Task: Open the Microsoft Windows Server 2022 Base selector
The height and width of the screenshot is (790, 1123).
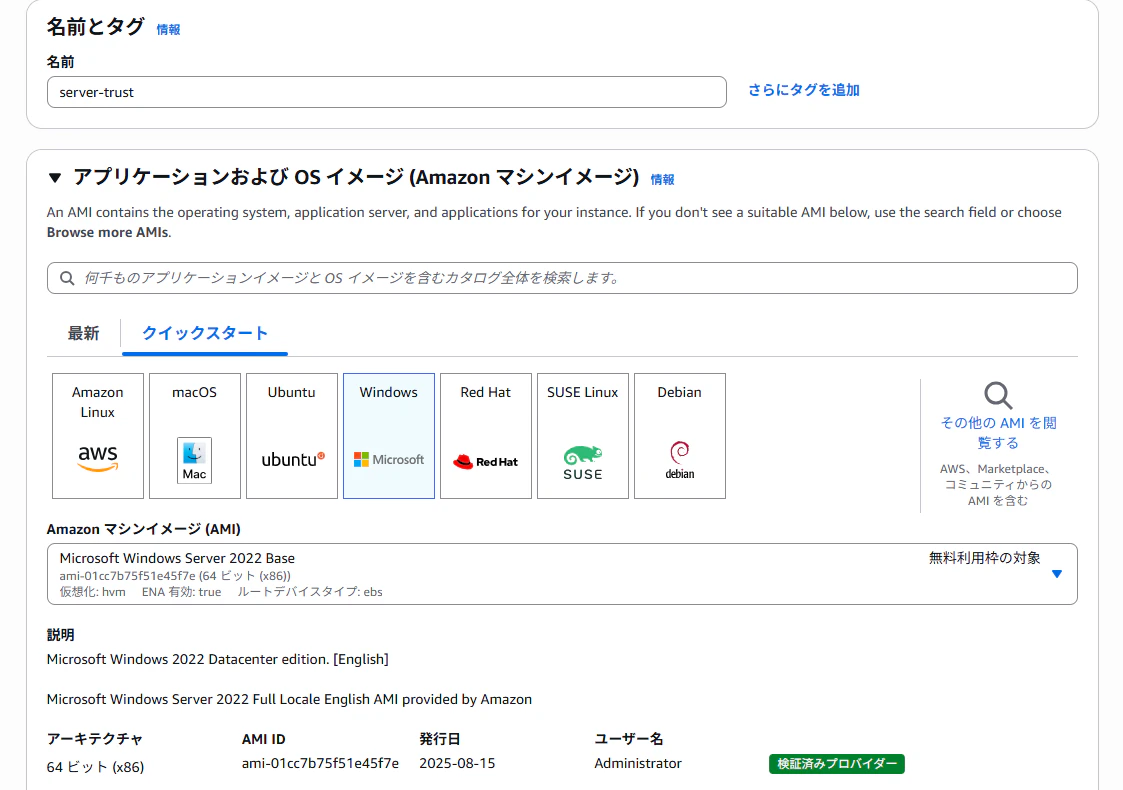Action: coord(562,574)
